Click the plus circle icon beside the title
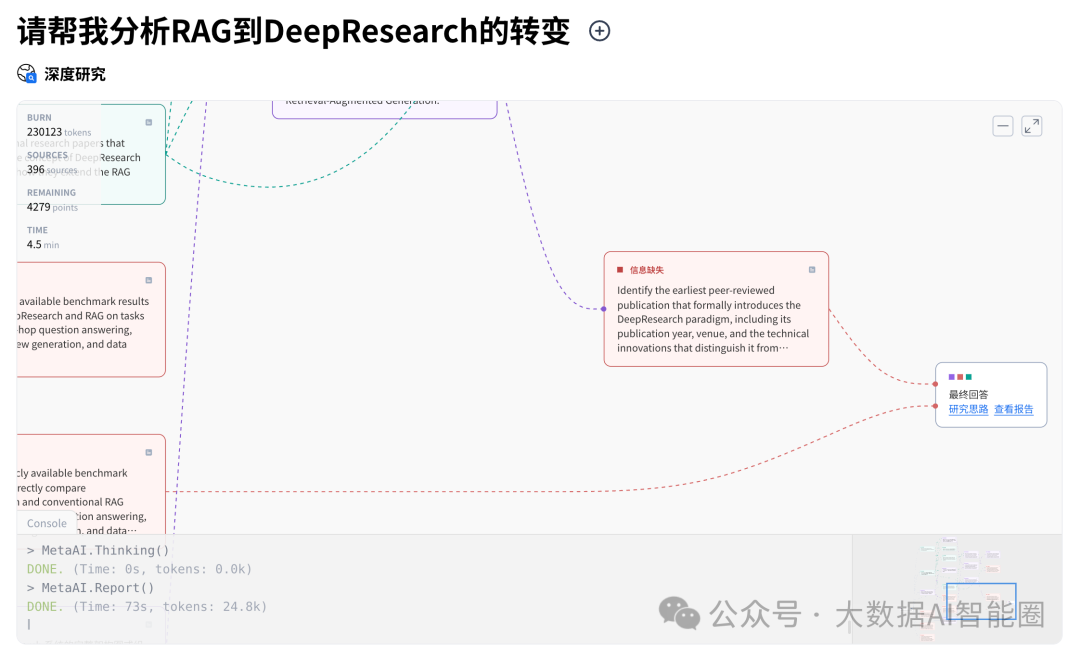 (599, 31)
